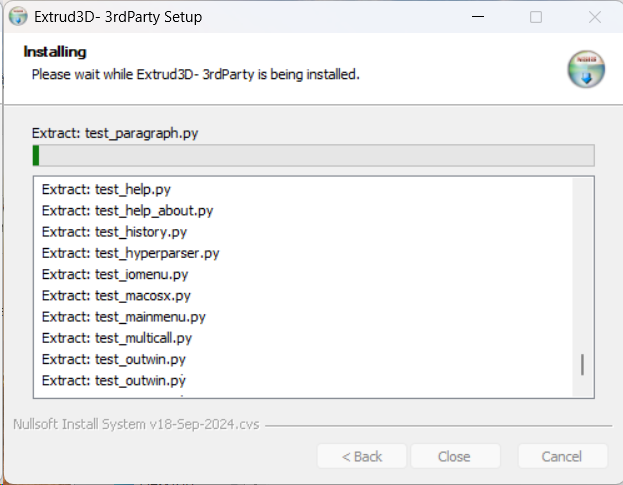
Task: Click the 'Extract: test_paragraph.py' status label
Action: click(x=115, y=133)
